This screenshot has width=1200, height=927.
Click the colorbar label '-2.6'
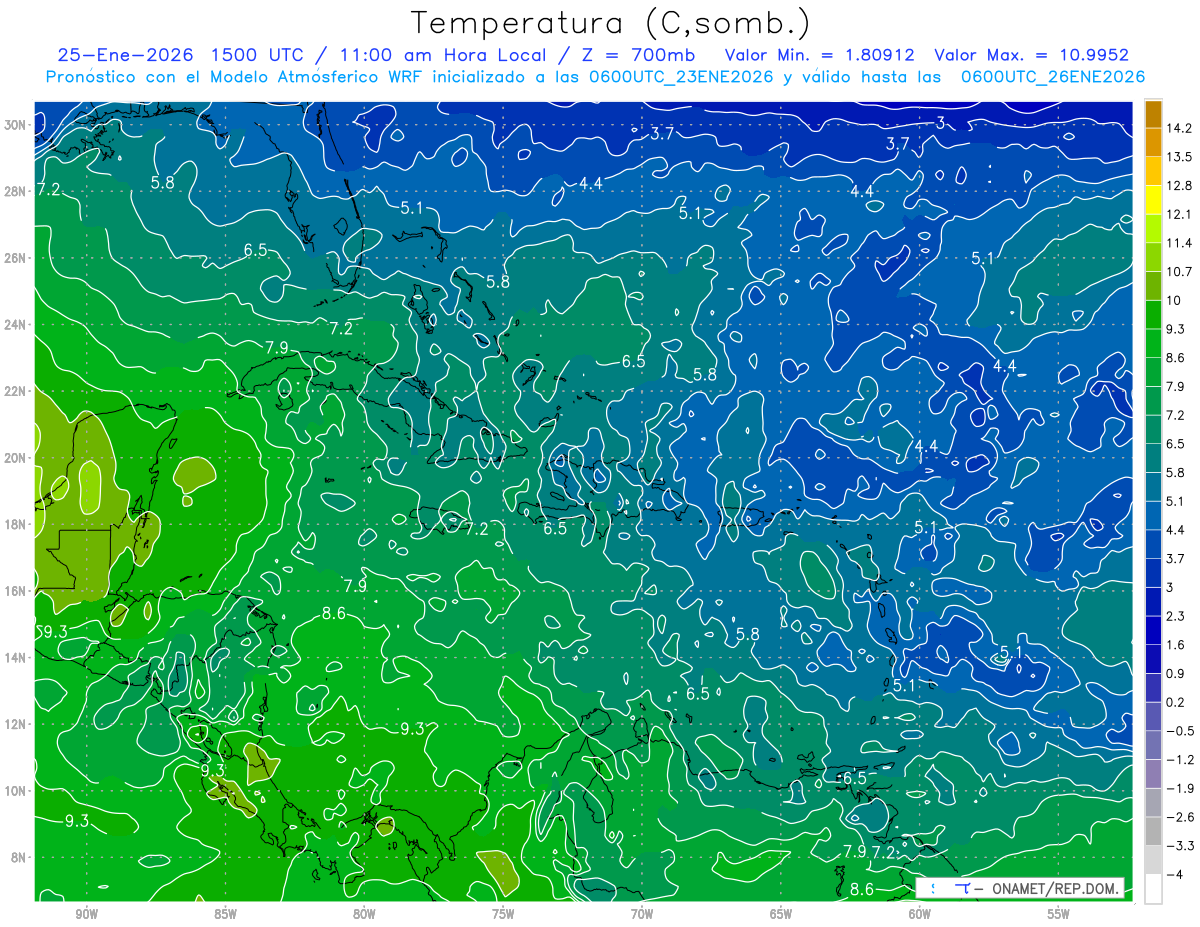(1179, 817)
